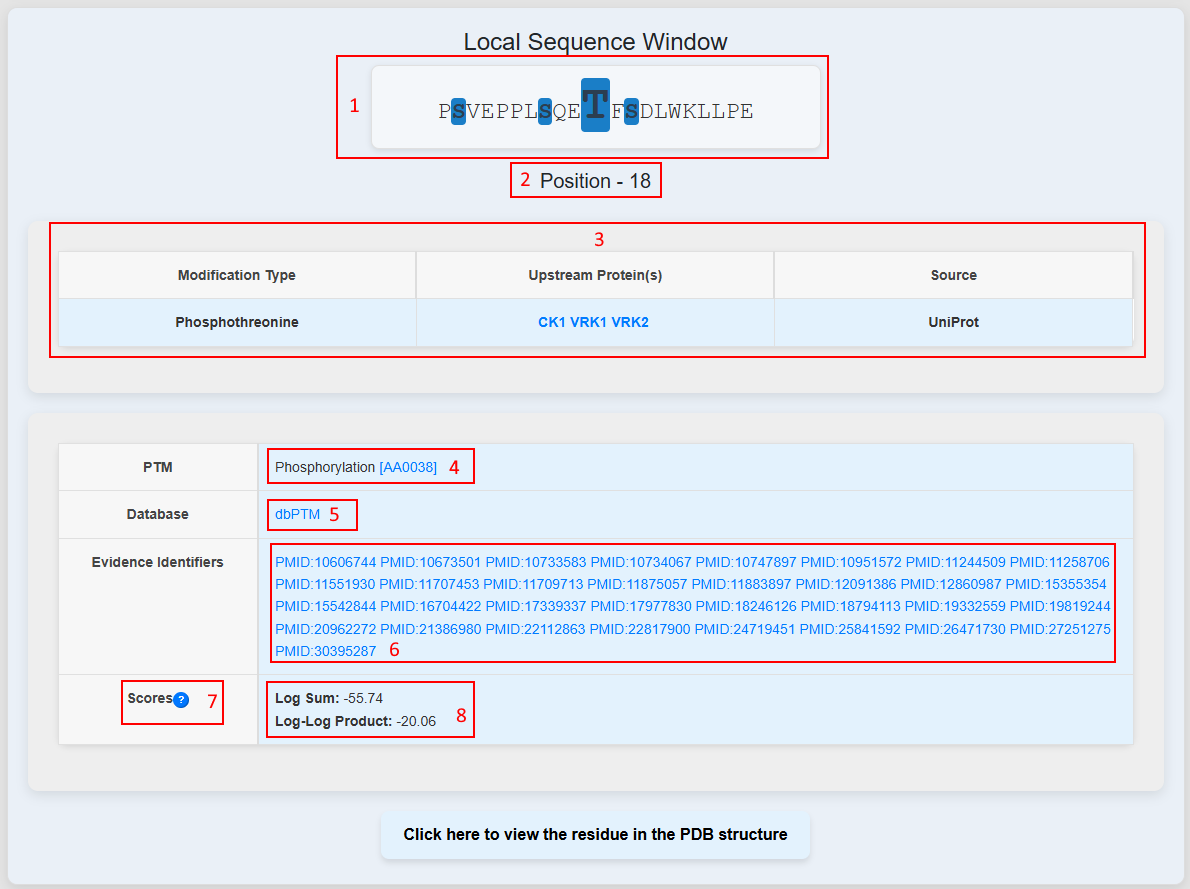Follow the PMID:22112863 reference

(x=534, y=629)
